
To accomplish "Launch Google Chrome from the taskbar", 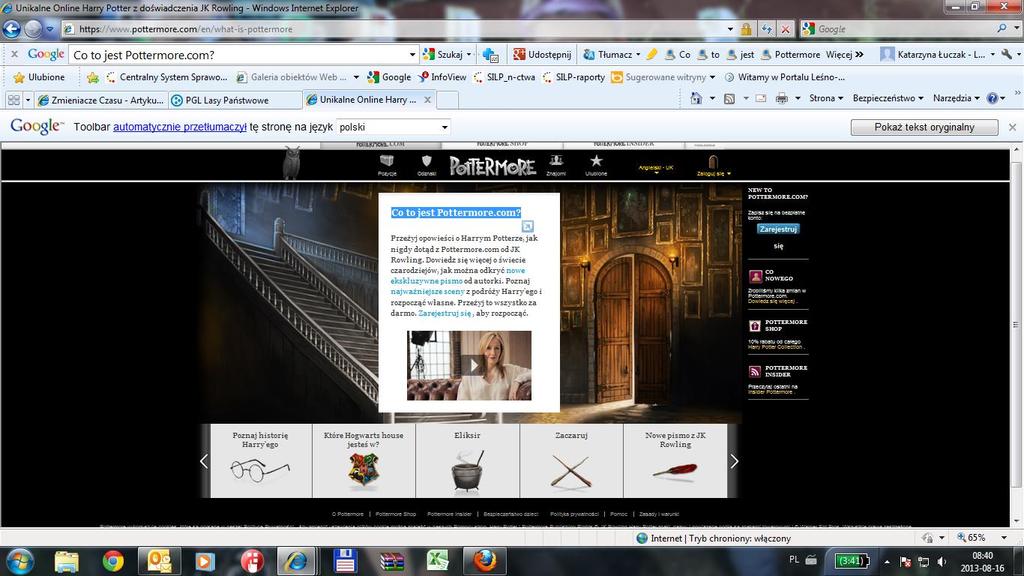I will point(113,562).
